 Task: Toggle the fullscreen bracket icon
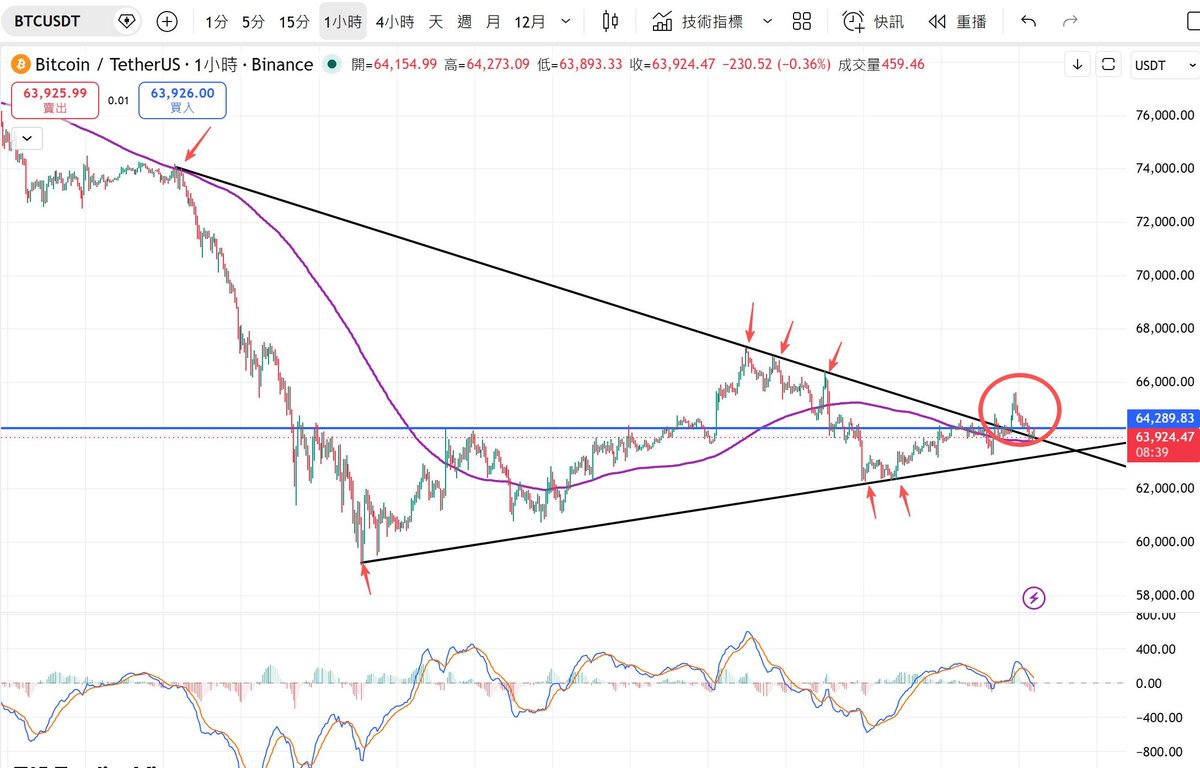[x=1109, y=65]
